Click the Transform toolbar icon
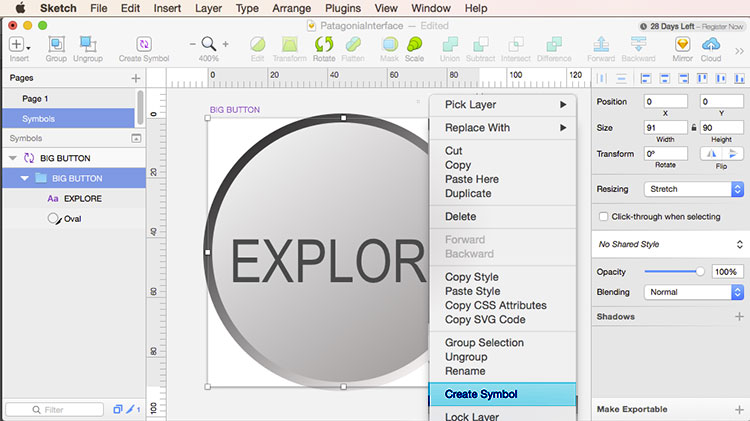Image resolution: width=750 pixels, height=421 pixels. [289, 44]
